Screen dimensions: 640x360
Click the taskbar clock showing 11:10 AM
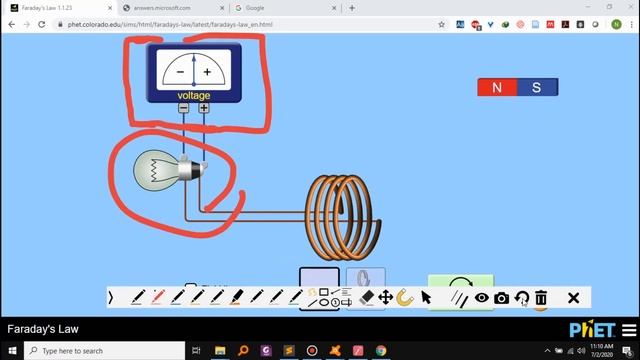(x=602, y=351)
